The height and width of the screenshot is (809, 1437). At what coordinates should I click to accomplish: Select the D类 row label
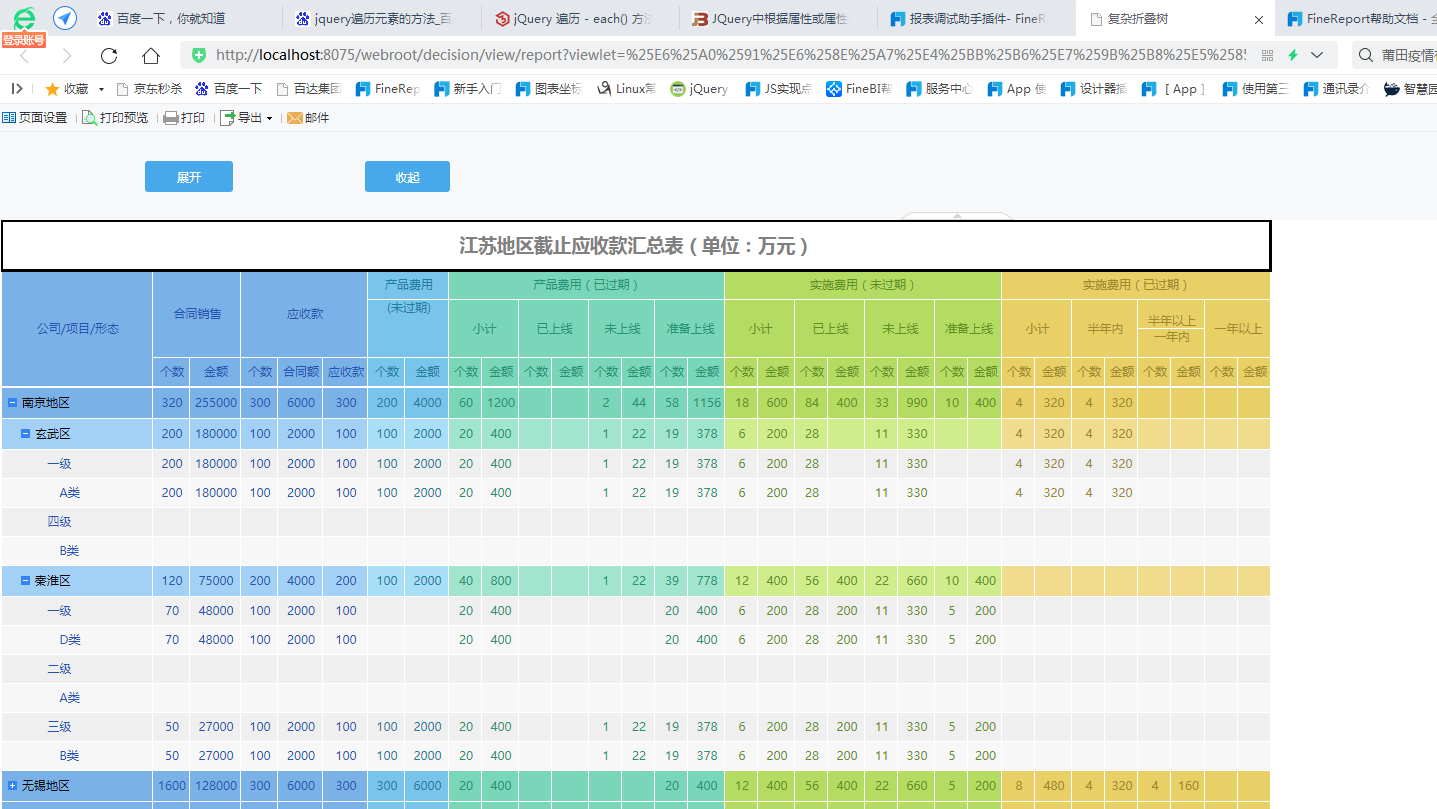pyautogui.click(x=69, y=640)
